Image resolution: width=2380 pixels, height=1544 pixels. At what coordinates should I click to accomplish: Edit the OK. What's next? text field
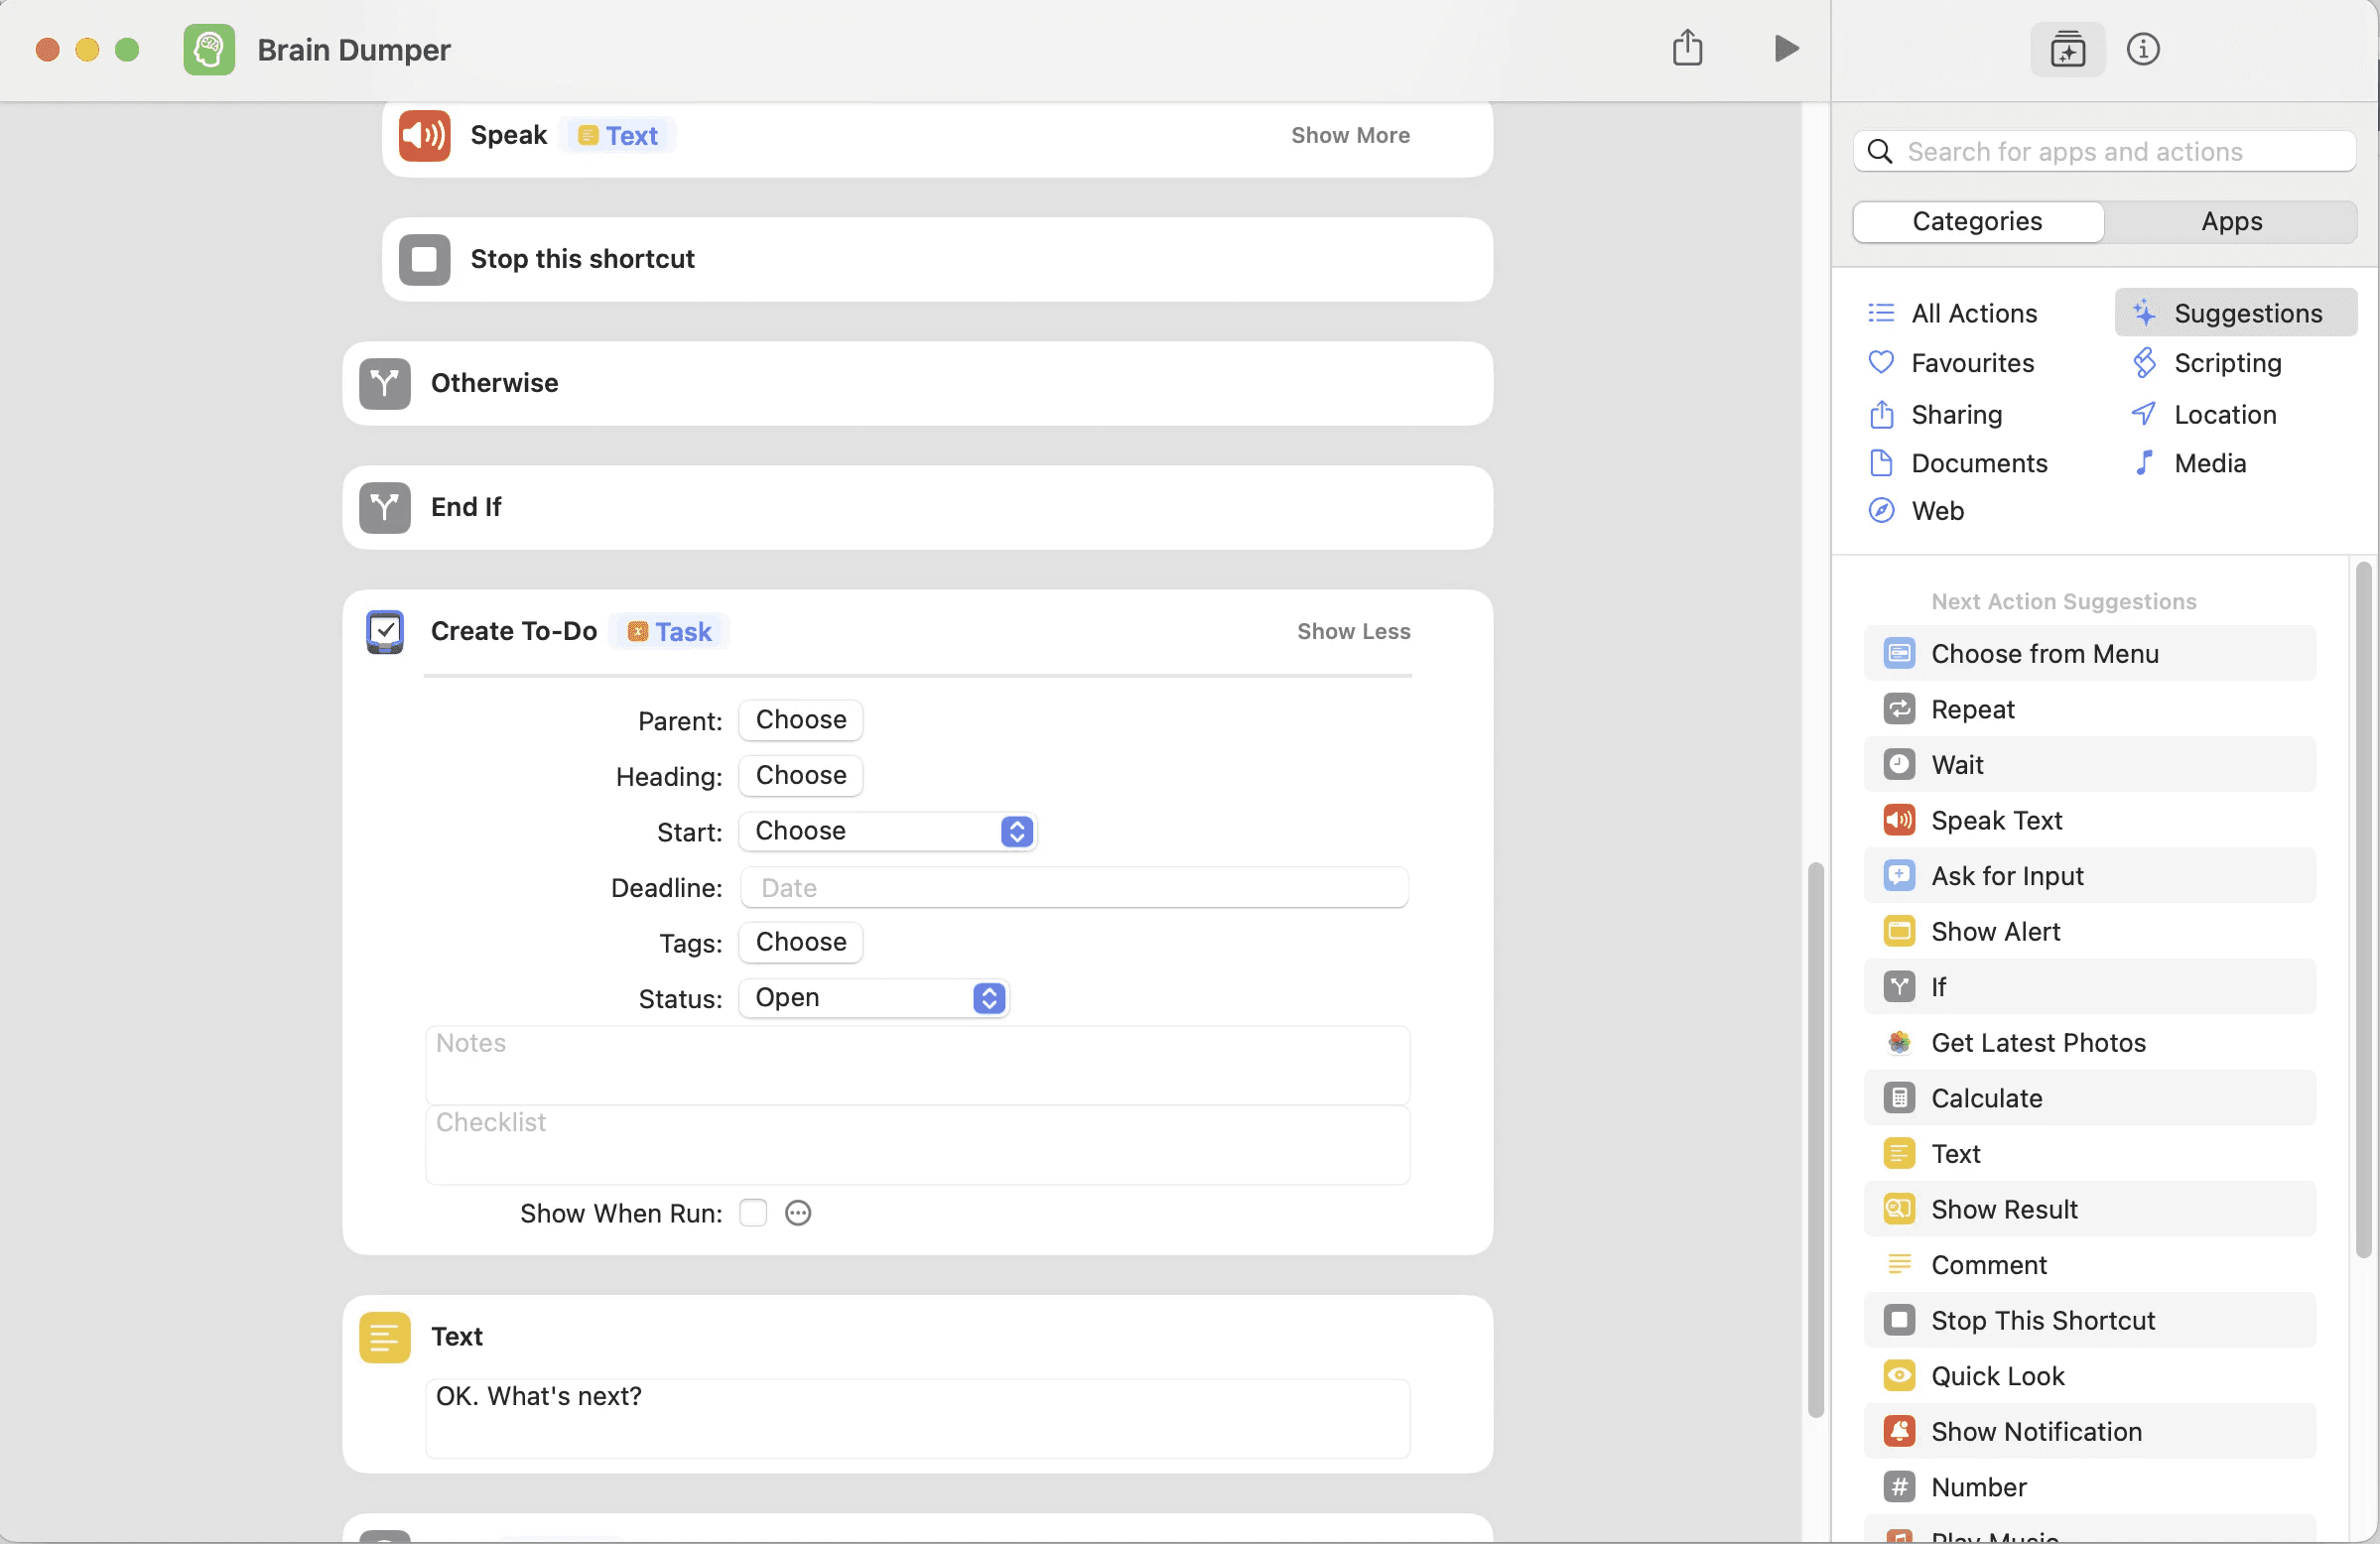coord(917,1418)
